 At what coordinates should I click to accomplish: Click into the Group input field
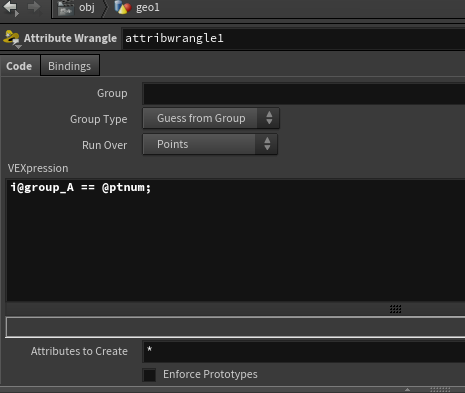(304, 94)
